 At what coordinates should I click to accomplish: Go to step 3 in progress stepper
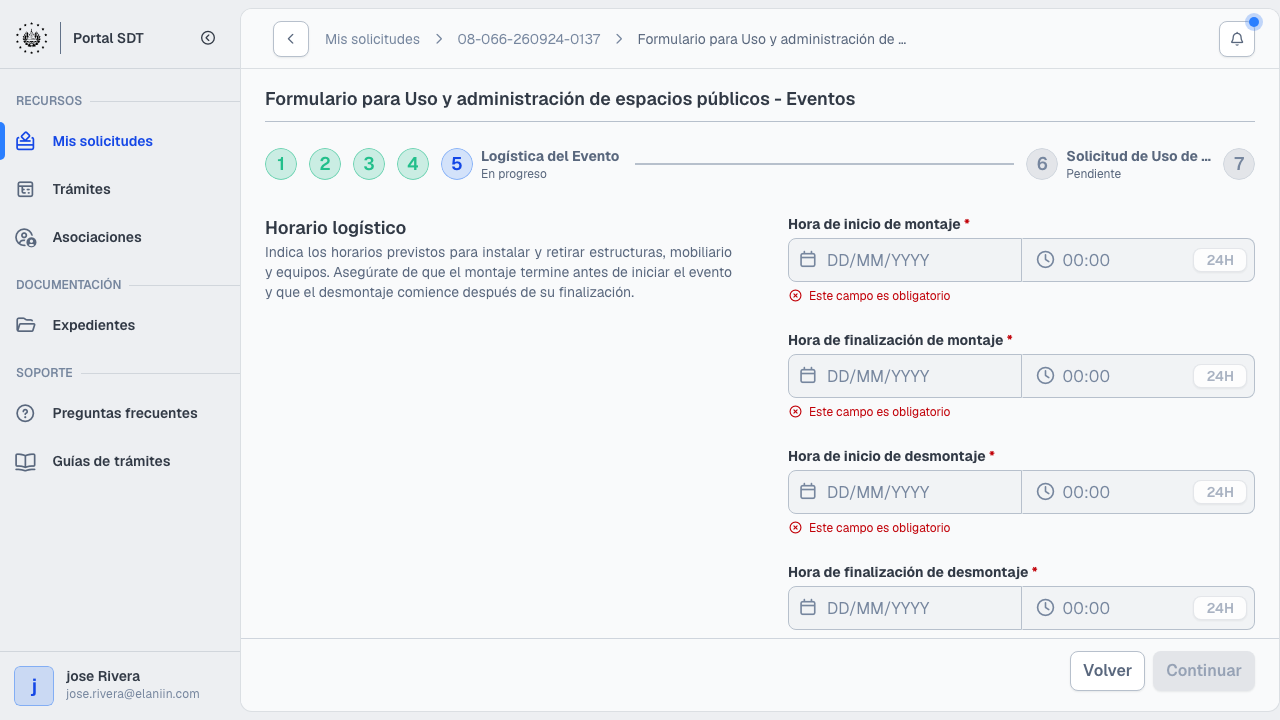[x=369, y=164]
